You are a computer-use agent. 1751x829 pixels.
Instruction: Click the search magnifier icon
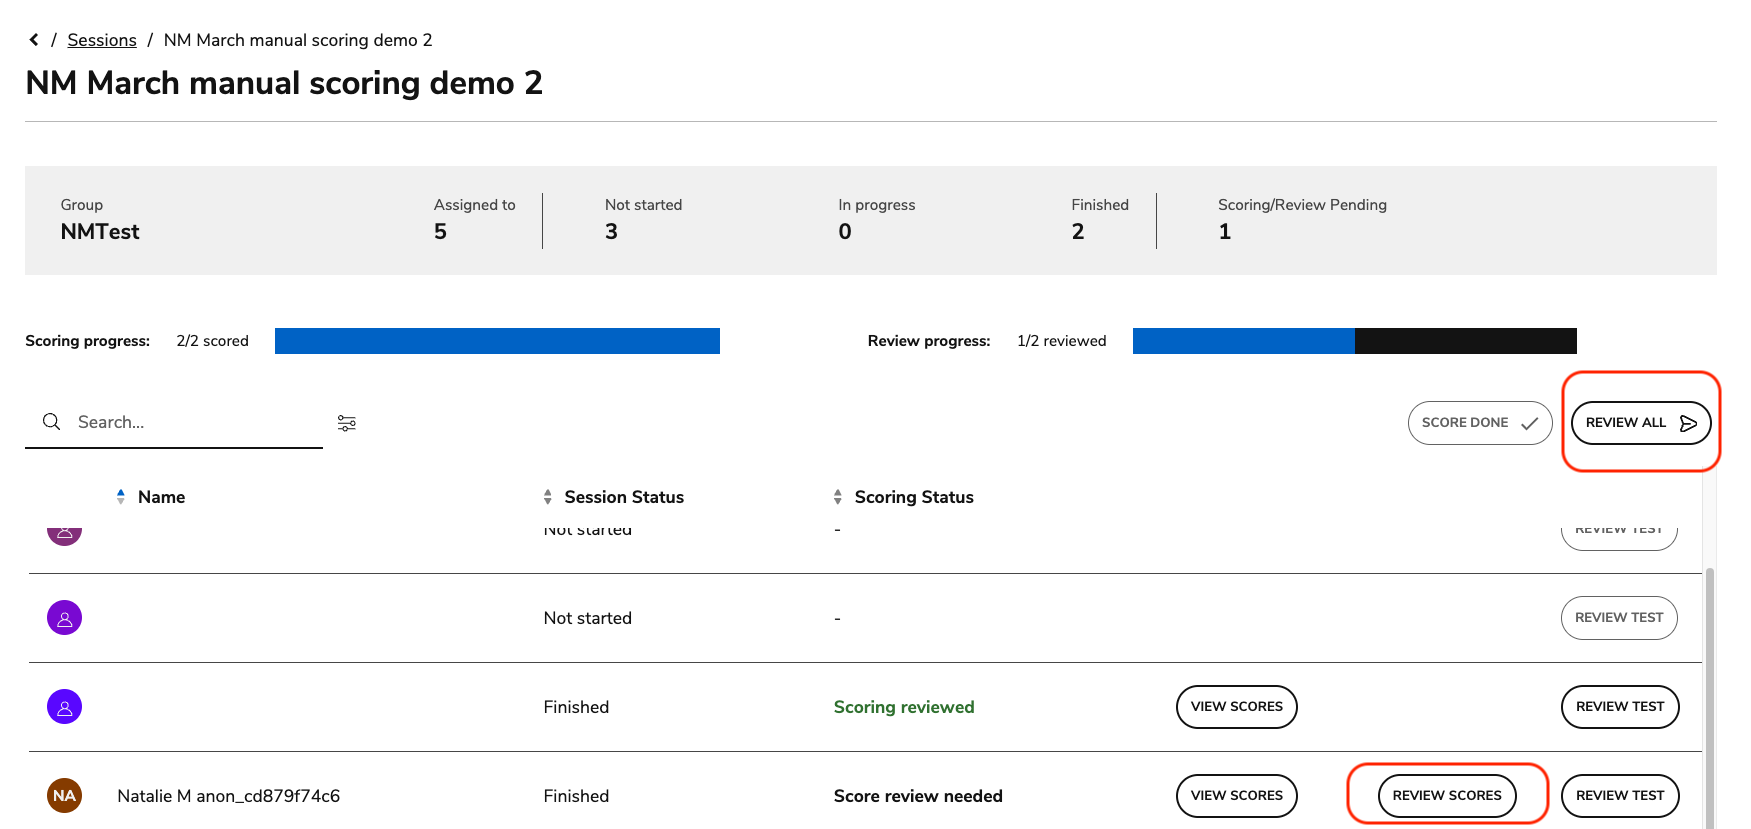(x=51, y=422)
